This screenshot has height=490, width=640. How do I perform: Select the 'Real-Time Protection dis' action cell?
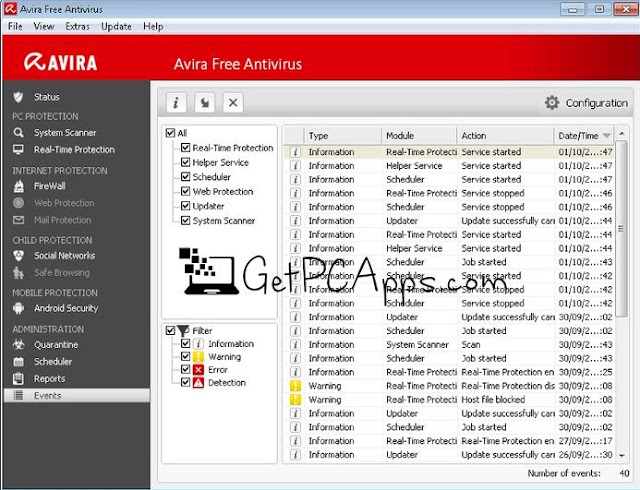[x=507, y=386]
